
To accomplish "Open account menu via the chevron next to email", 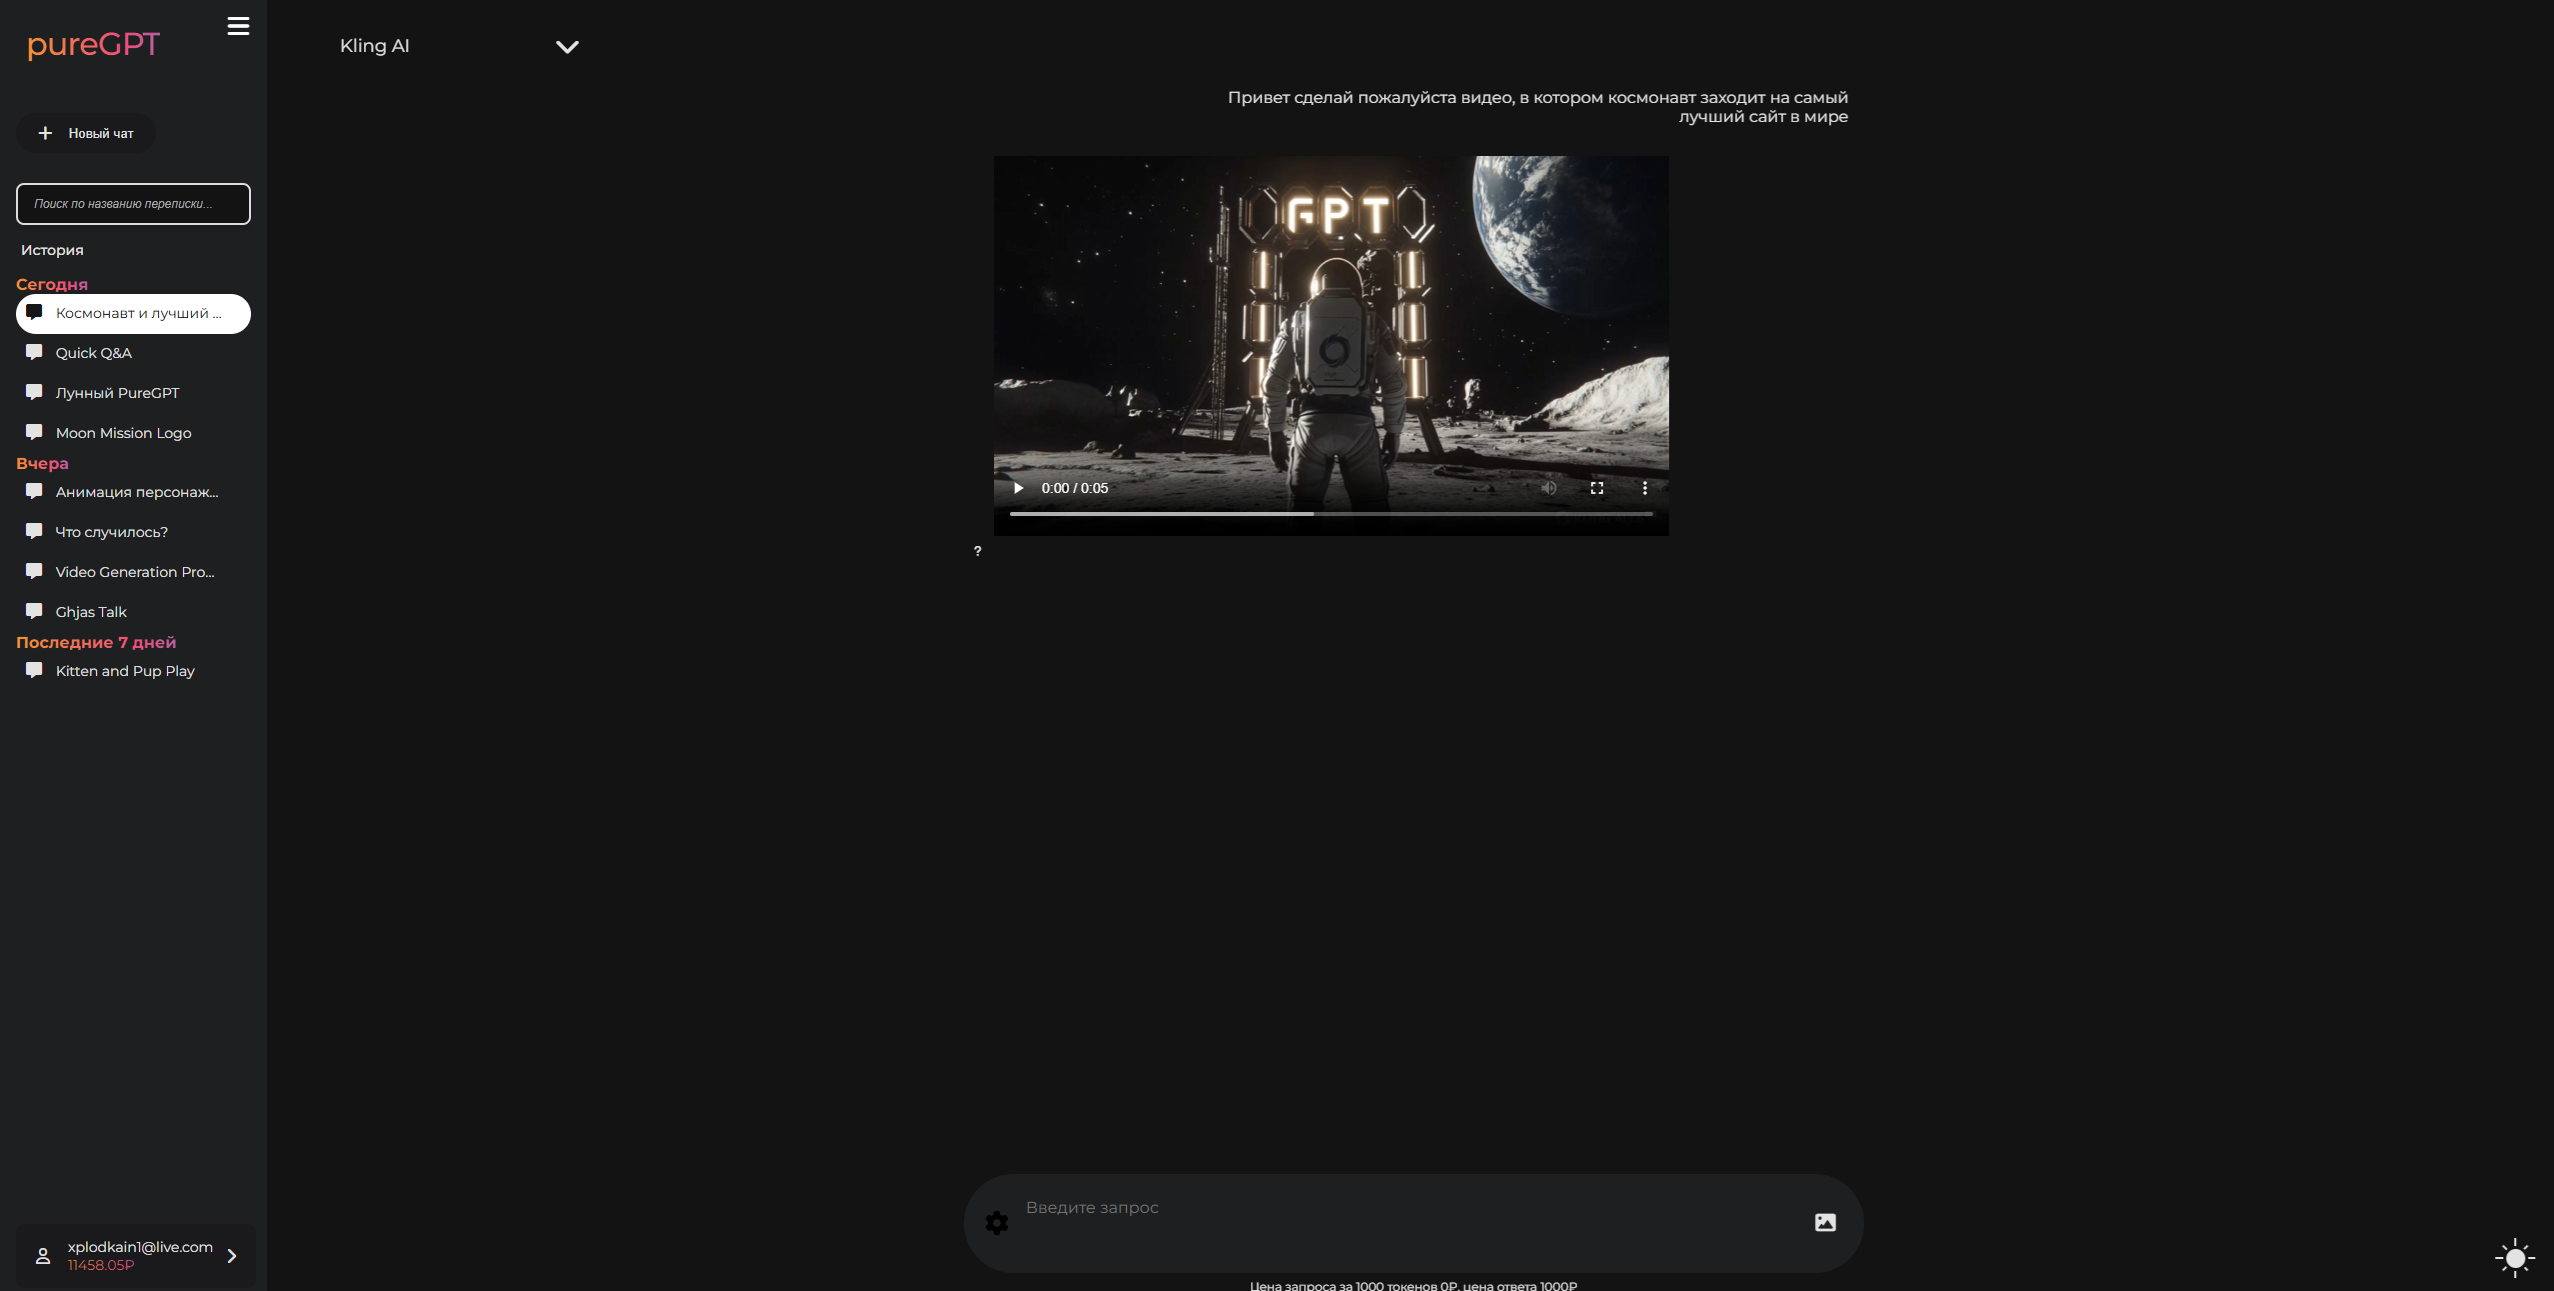I will [232, 1256].
